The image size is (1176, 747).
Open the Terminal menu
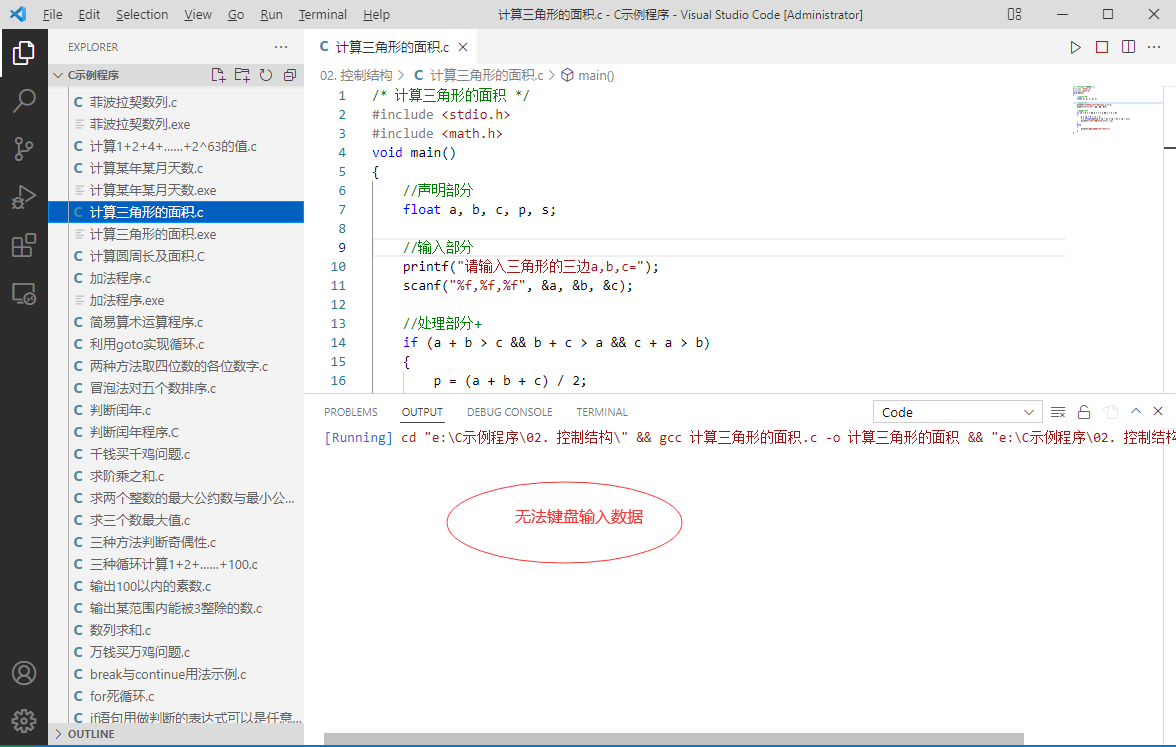[x=322, y=14]
